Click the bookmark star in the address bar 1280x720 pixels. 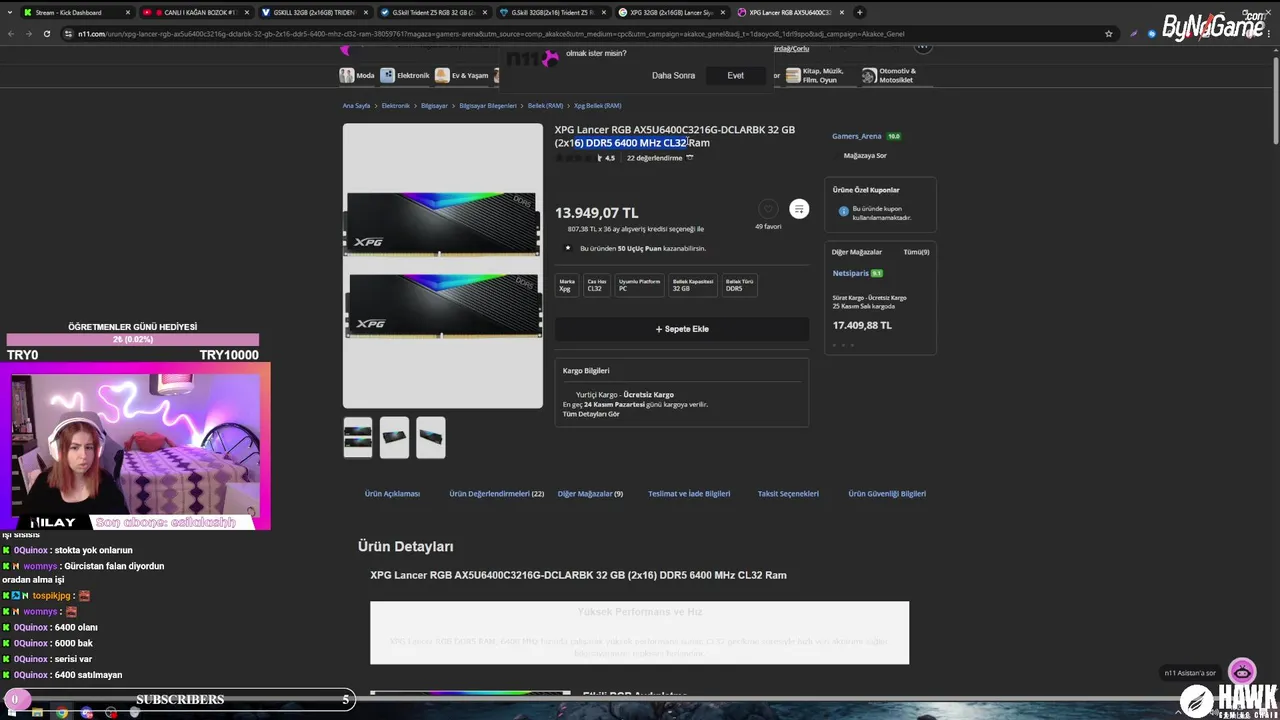pos(1108,33)
